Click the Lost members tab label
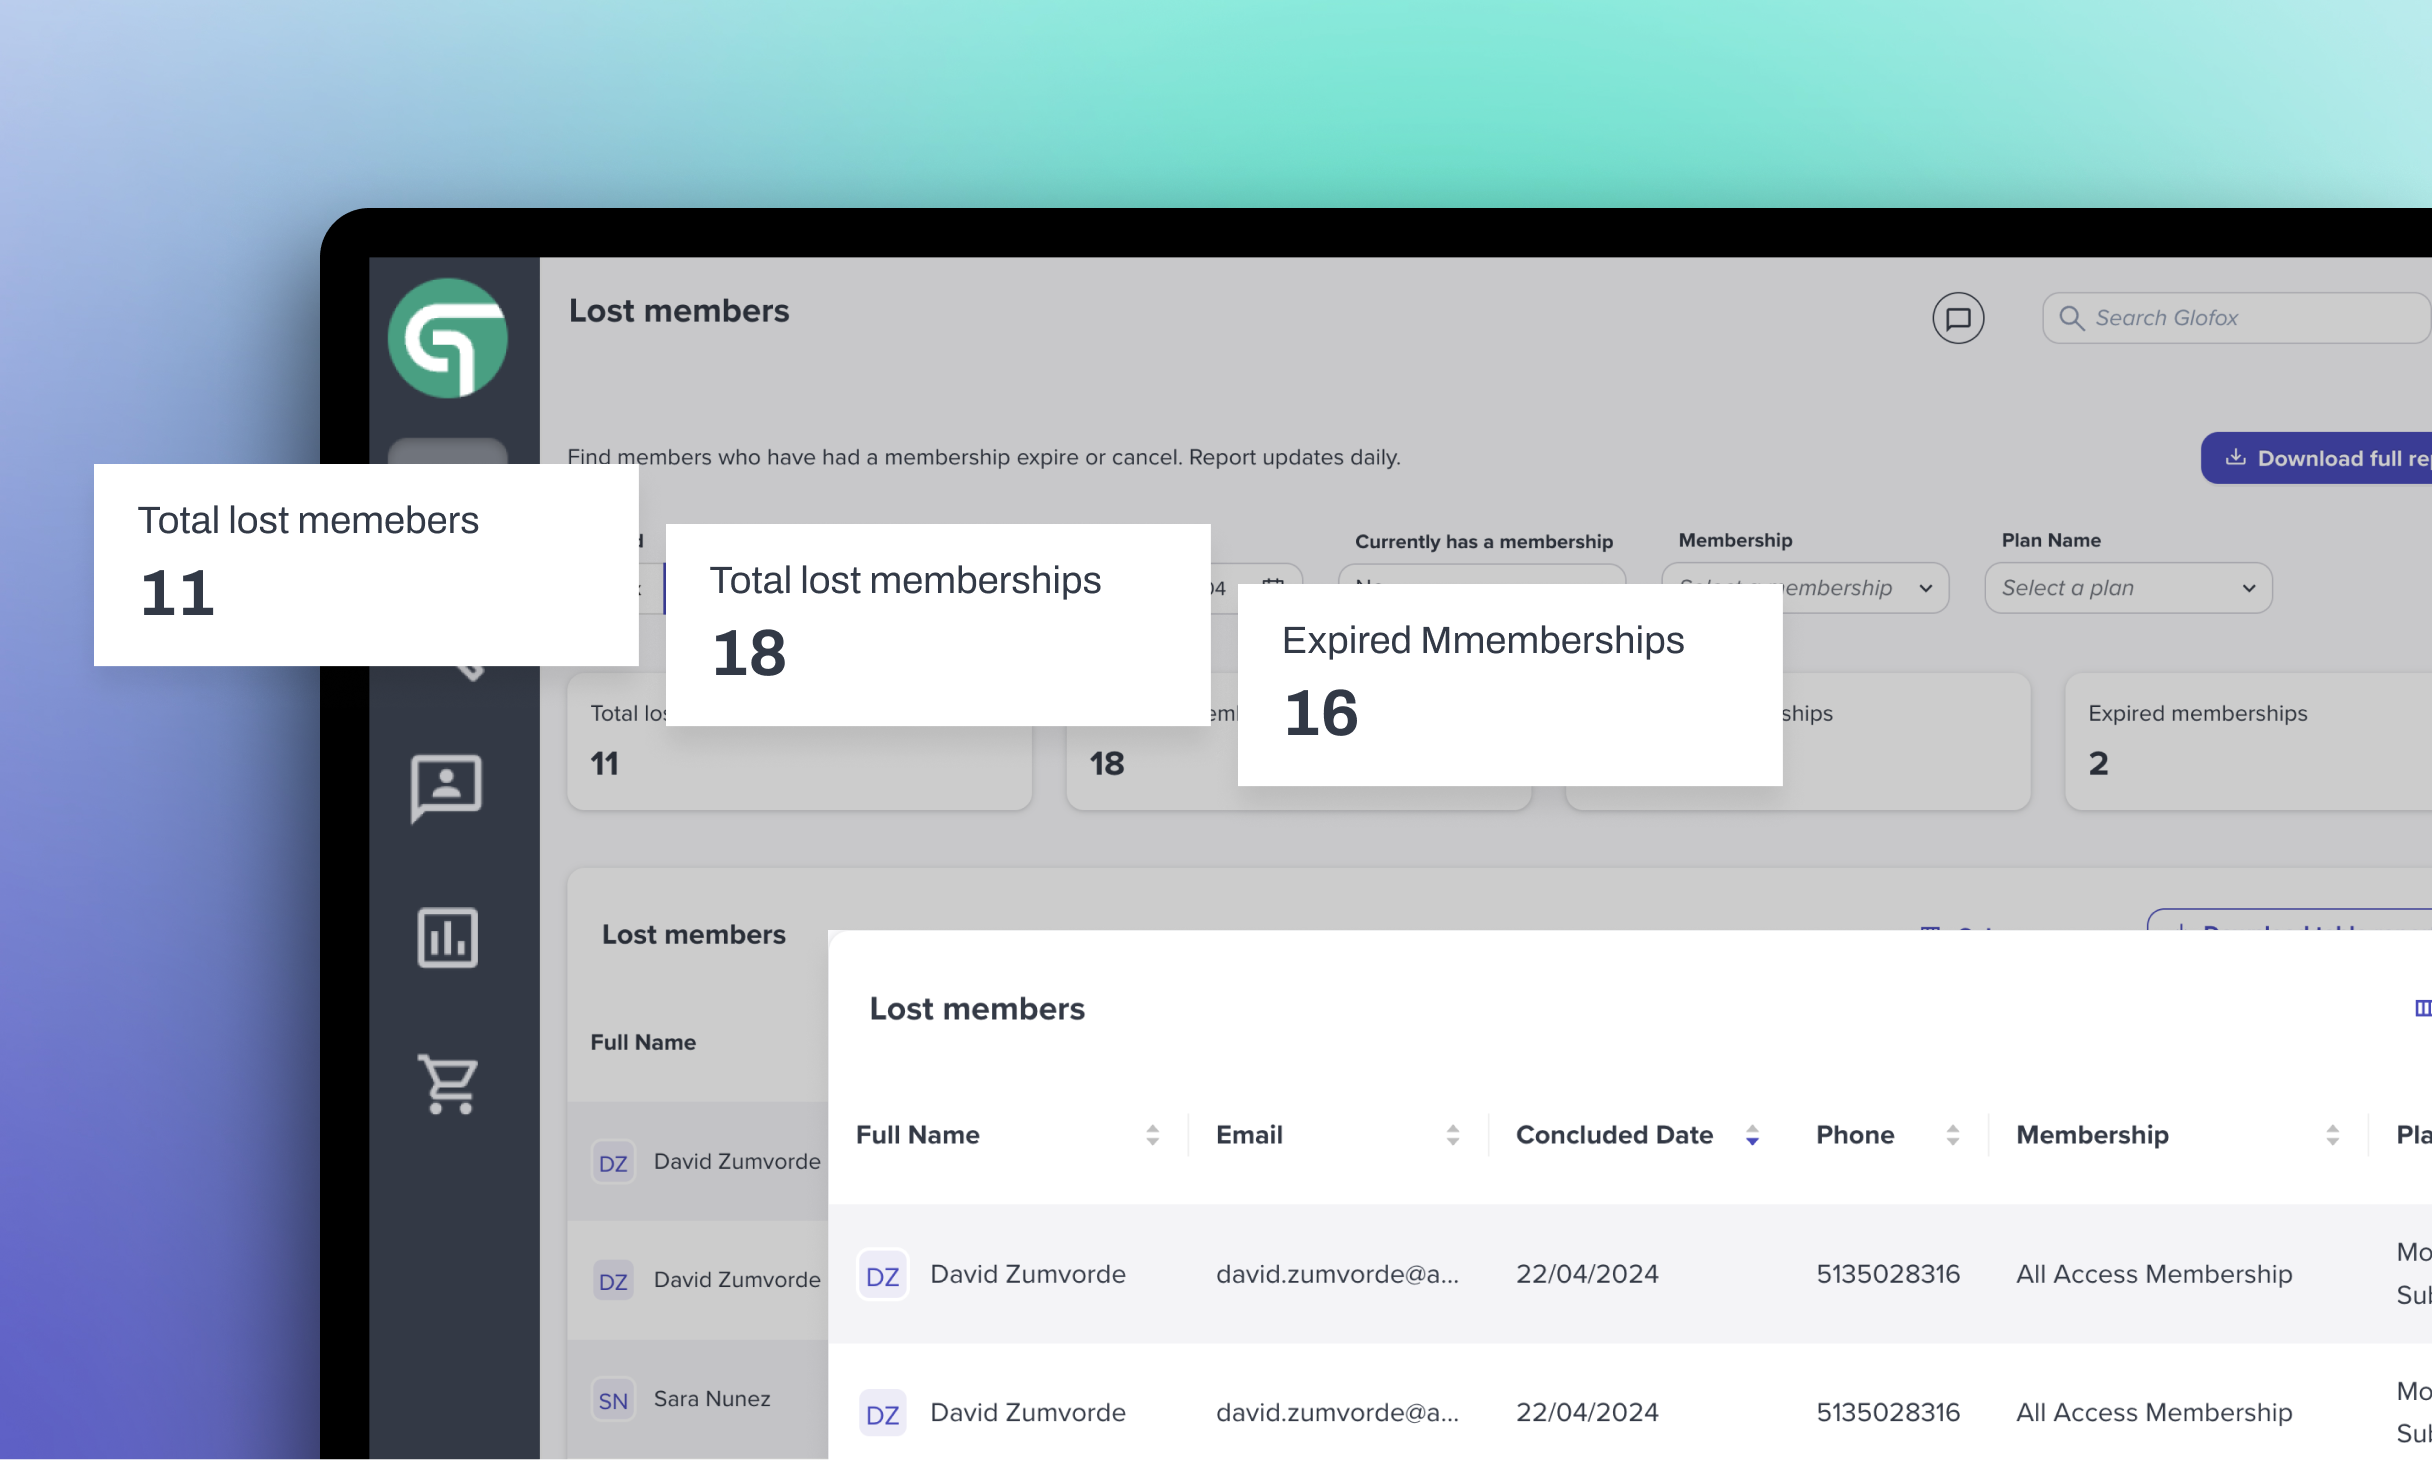2432x1460 pixels. tap(693, 935)
